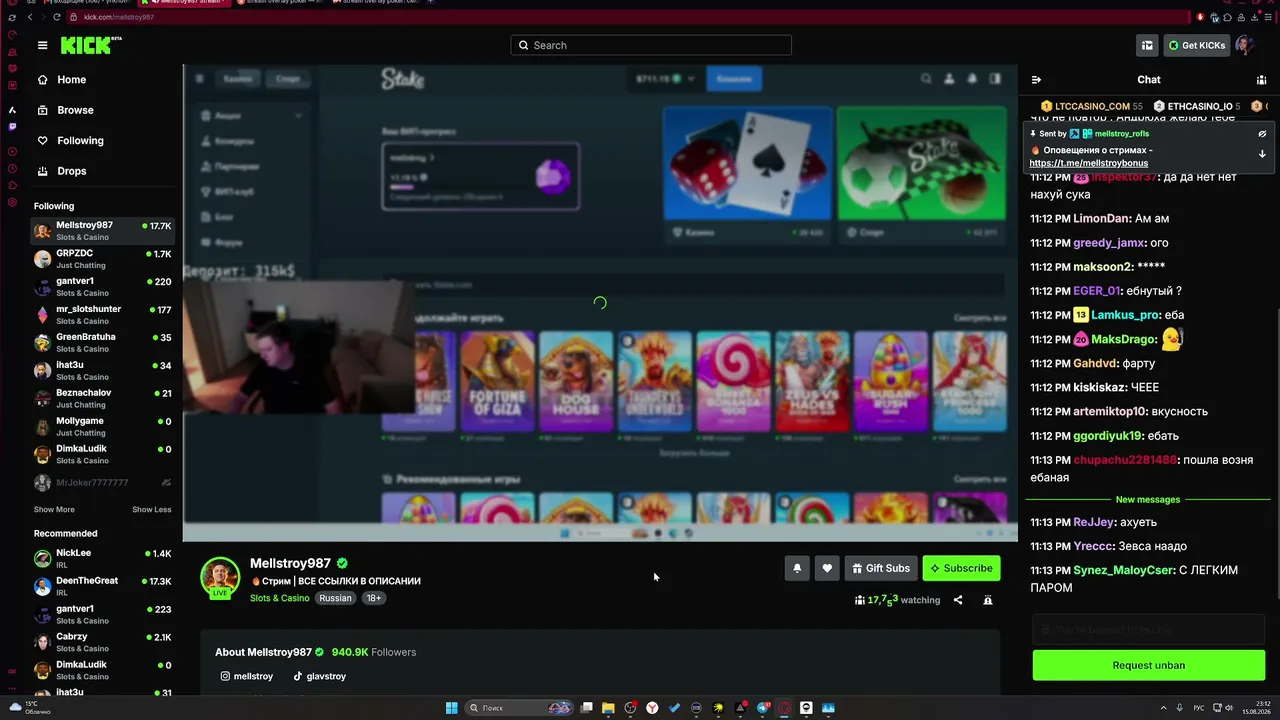Open Cabrzy in Recommended channels
Viewport: 1280px width, 720px height.
103,642
